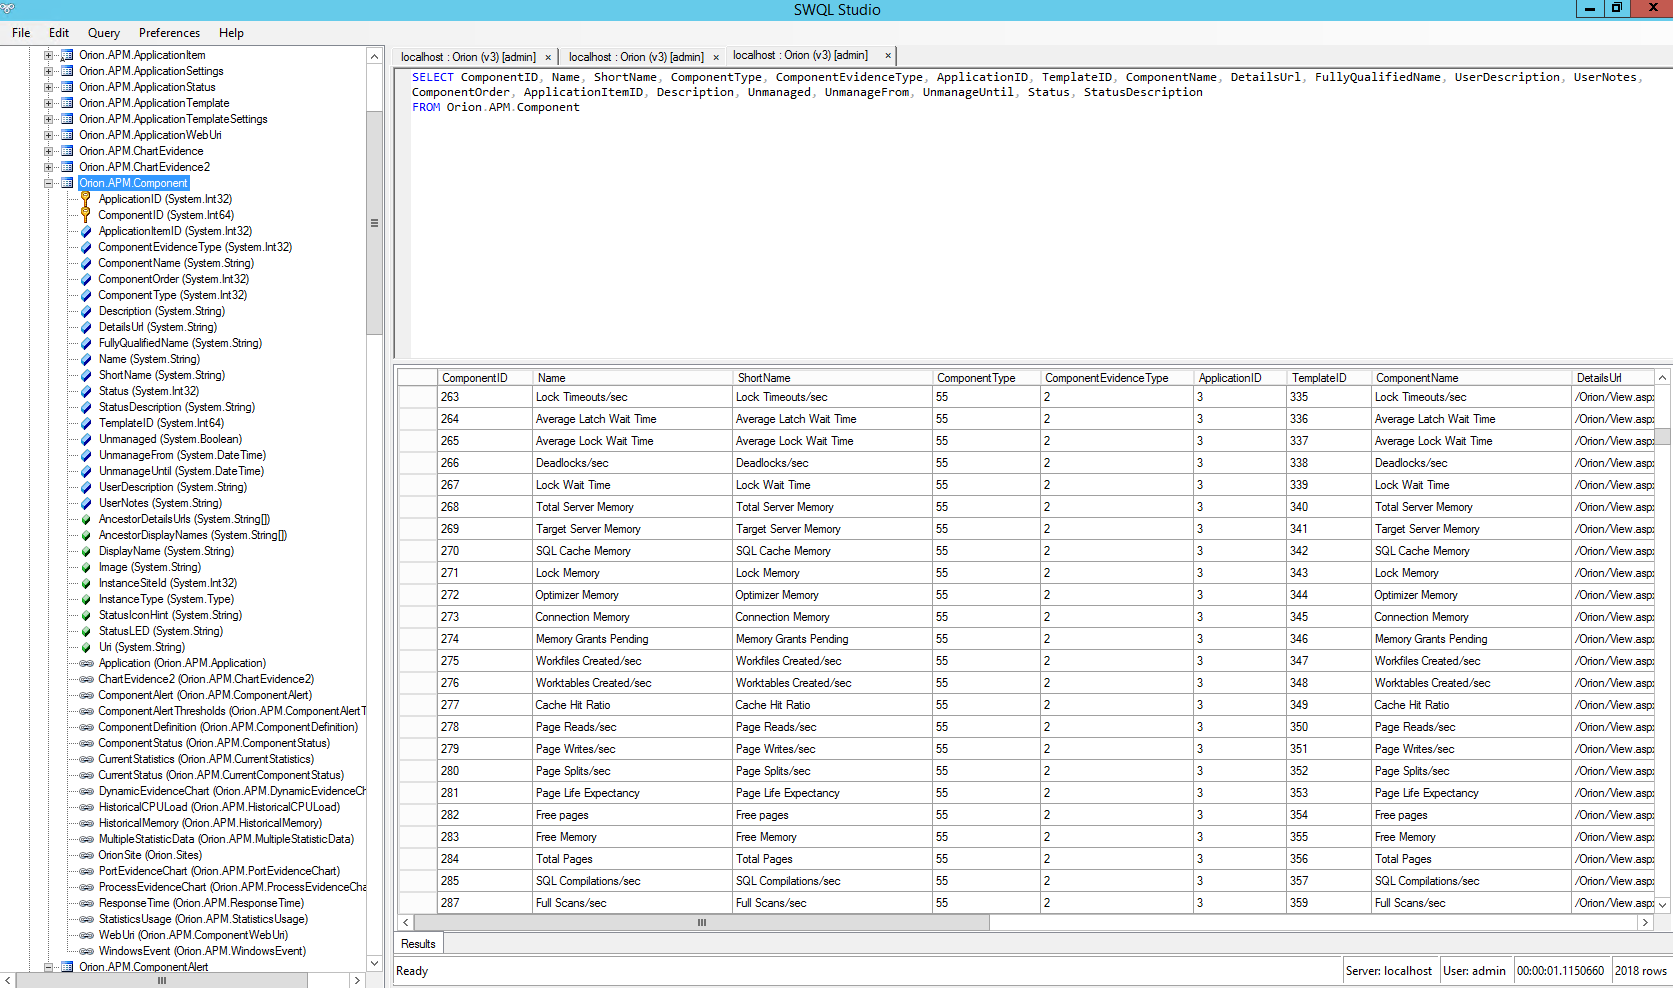Sort results by TemplateID column header
This screenshot has width=1673, height=988.
click(x=1329, y=378)
